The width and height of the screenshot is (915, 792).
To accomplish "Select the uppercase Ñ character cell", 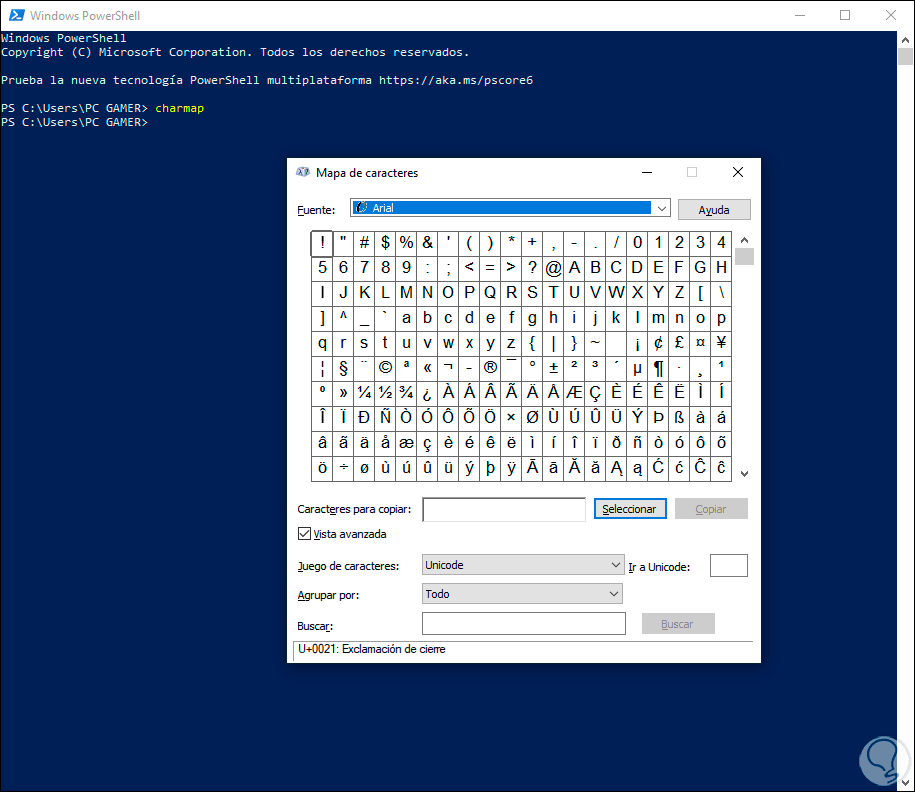I will coord(385,418).
